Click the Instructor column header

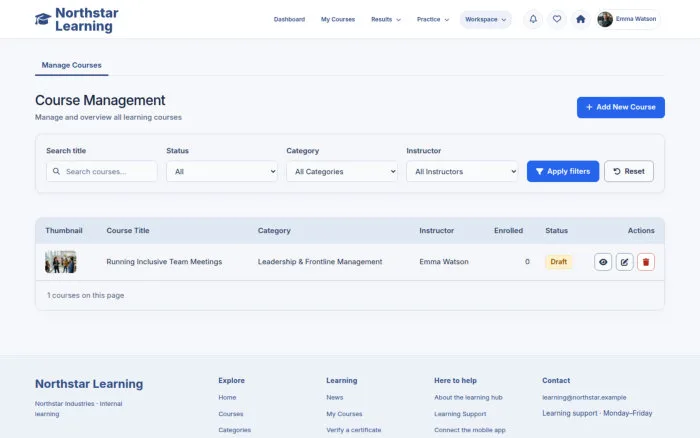(436, 231)
